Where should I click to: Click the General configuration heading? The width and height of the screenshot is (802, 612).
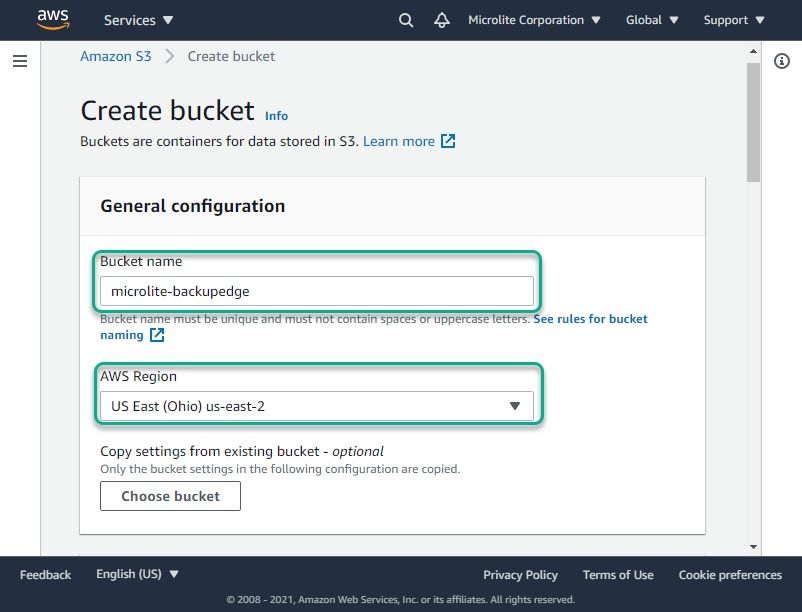(x=193, y=206)
